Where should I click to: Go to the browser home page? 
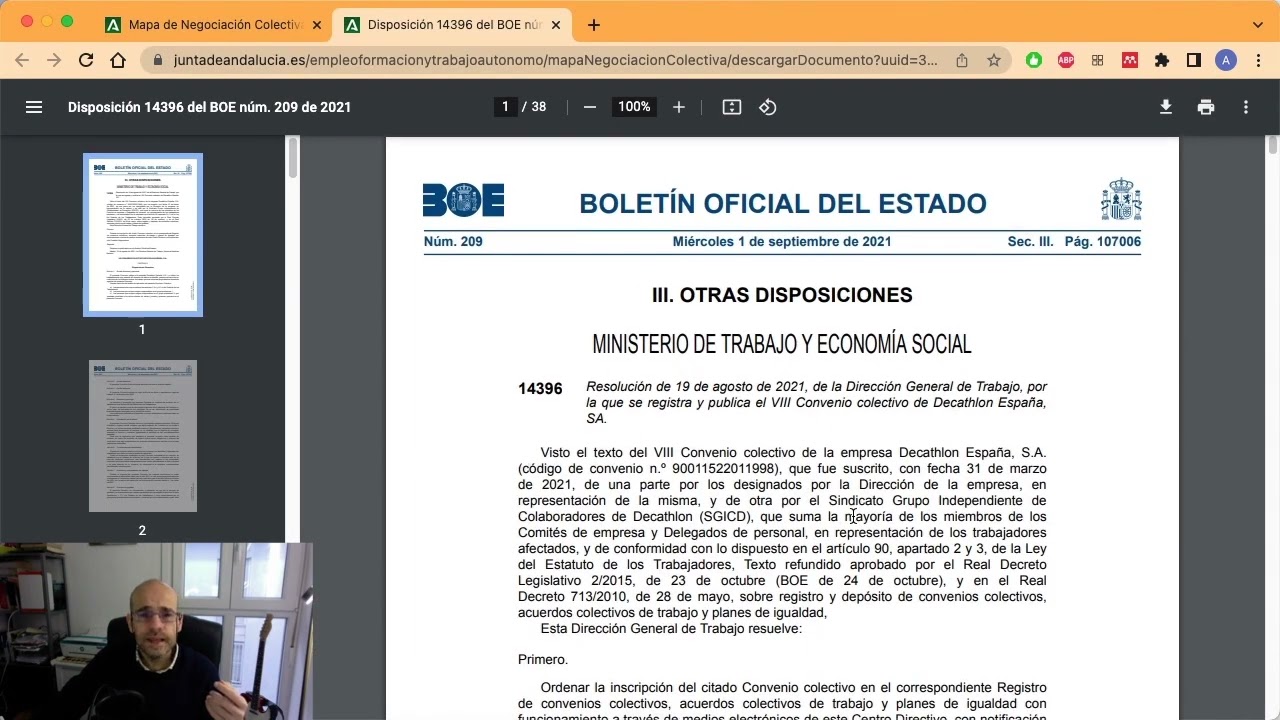coord(118,60)
